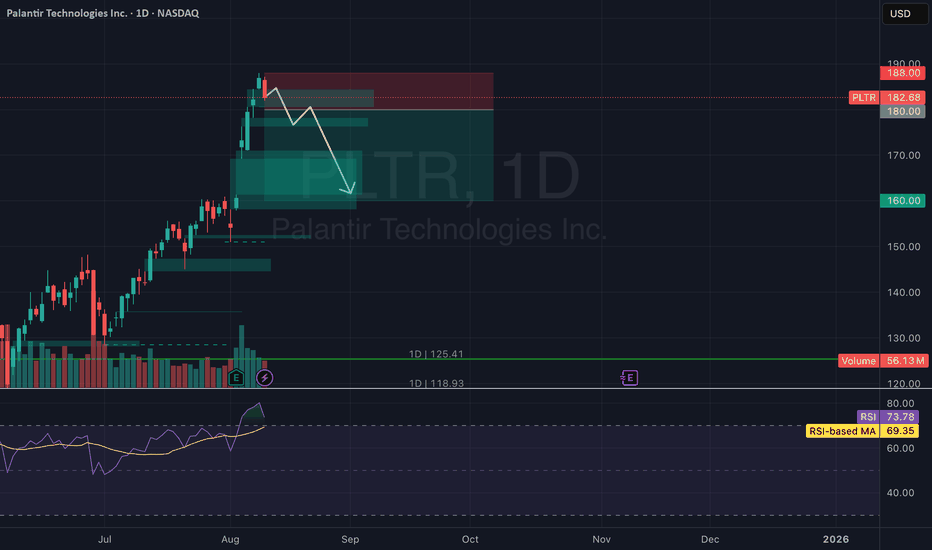The height and width of the screenshot is (550, 932).
Task: Click the RSI-based MA 69.35 label
Action: point(862,431)
